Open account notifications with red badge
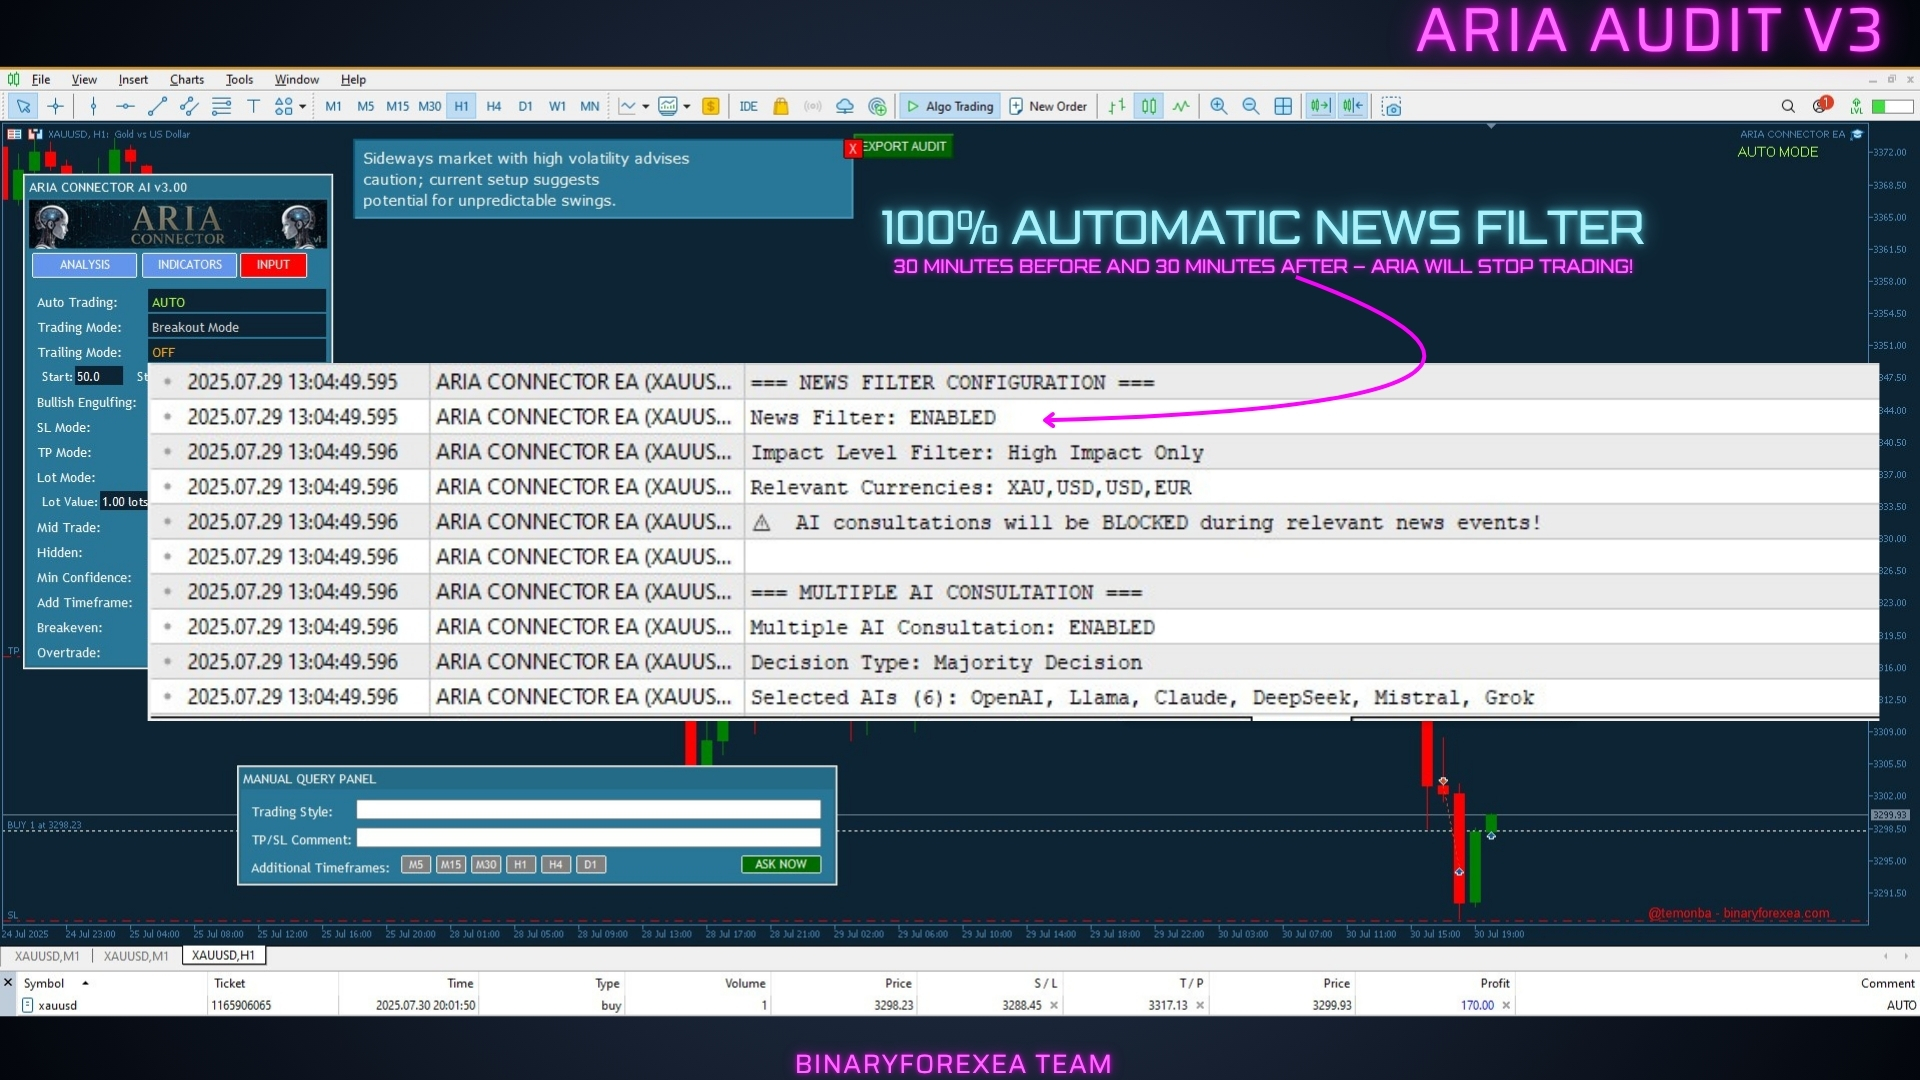The width and height of the screenshot is (1920, 1080). pyautogui.click(x=1822, y=105)
